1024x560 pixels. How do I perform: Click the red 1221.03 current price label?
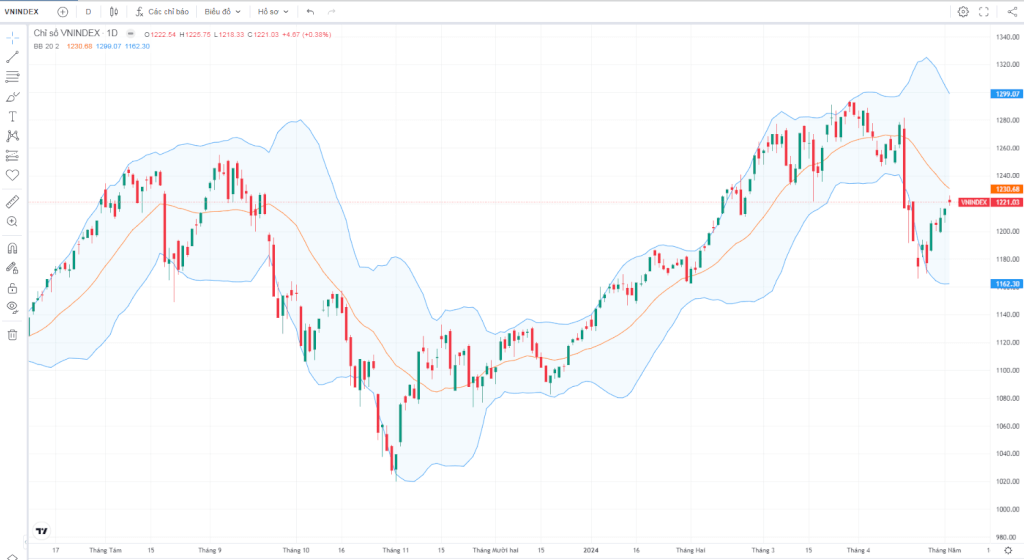(1006, 202)
